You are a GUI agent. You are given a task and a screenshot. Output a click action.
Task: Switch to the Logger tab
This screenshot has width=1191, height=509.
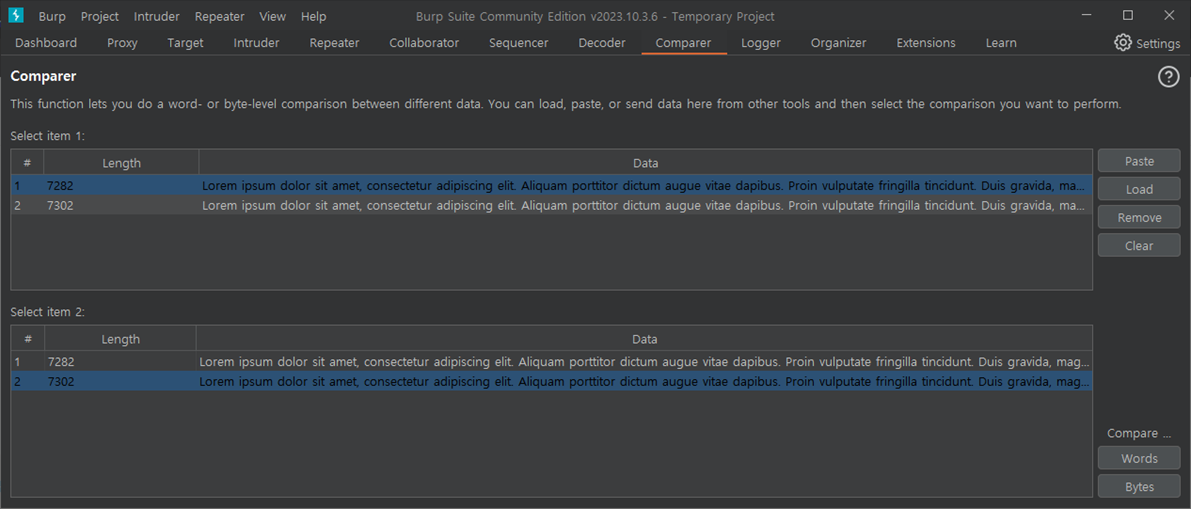pyautogui.click(x=761, y=43)
